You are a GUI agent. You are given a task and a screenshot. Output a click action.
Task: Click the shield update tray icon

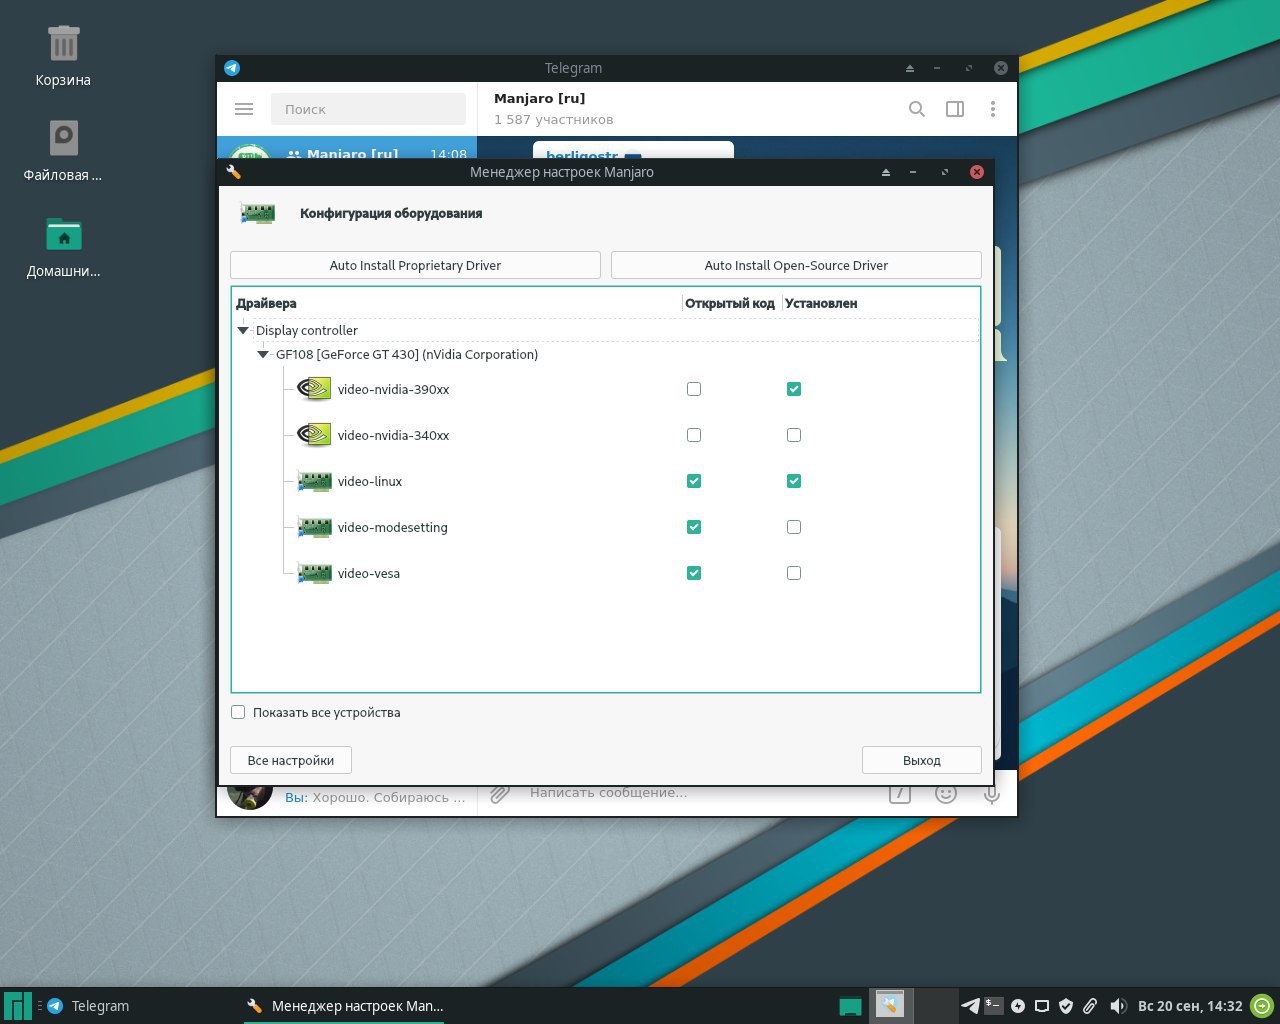click(x=1066, y=1006)
